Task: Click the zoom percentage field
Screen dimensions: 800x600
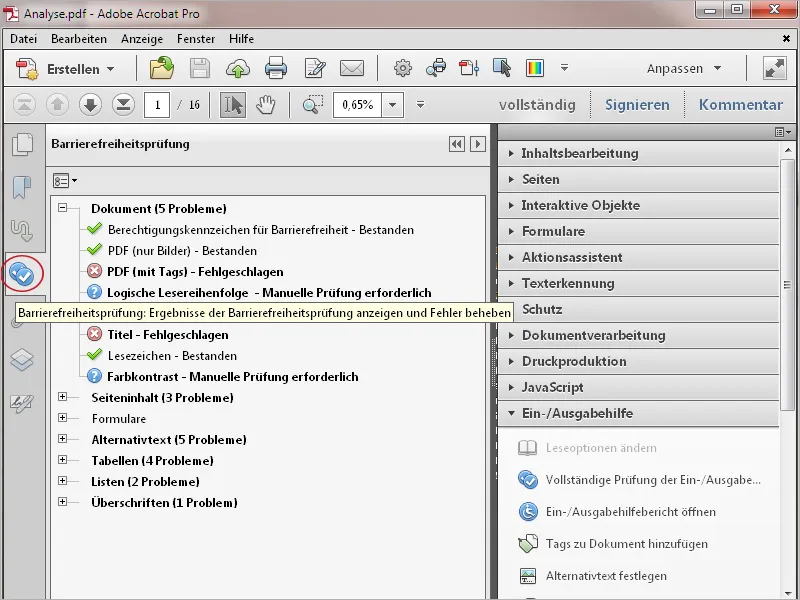Action: coord(358,105)
